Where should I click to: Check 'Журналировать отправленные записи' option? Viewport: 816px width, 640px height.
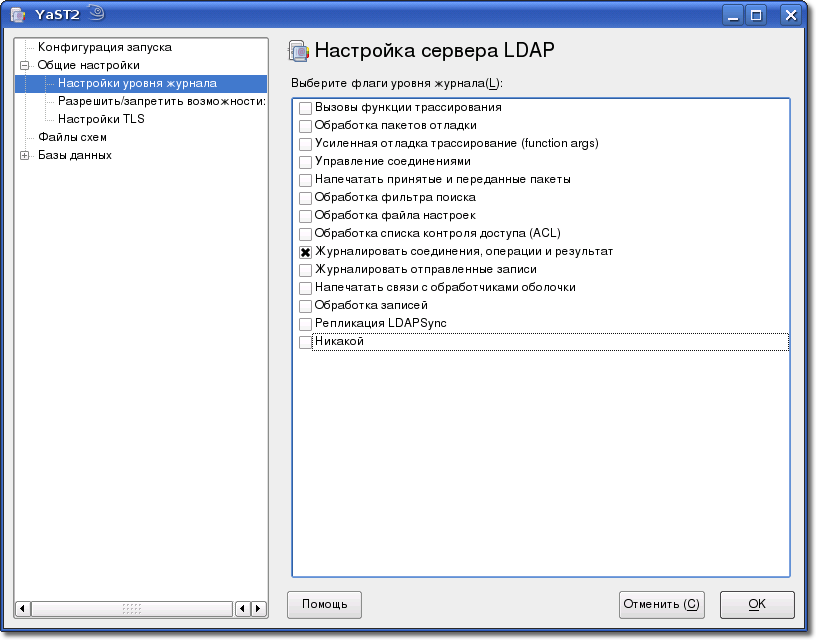[x=305, y=270]
